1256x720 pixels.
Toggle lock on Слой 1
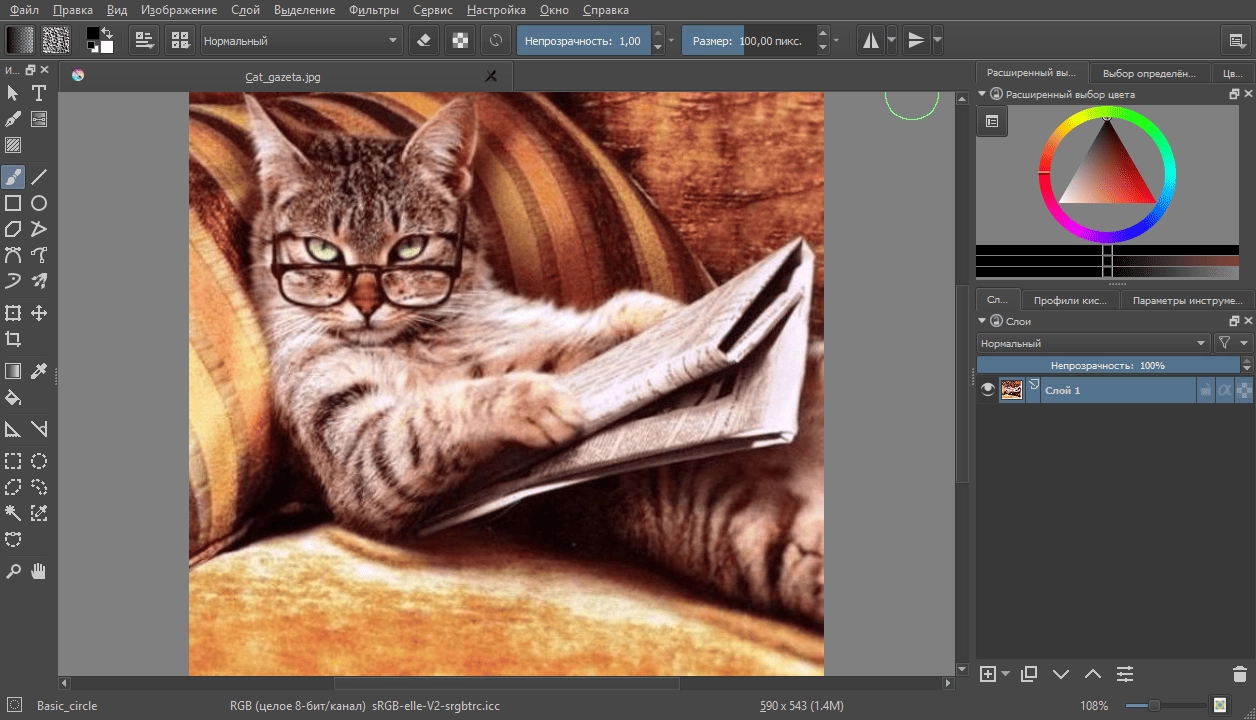(1206, 390)
